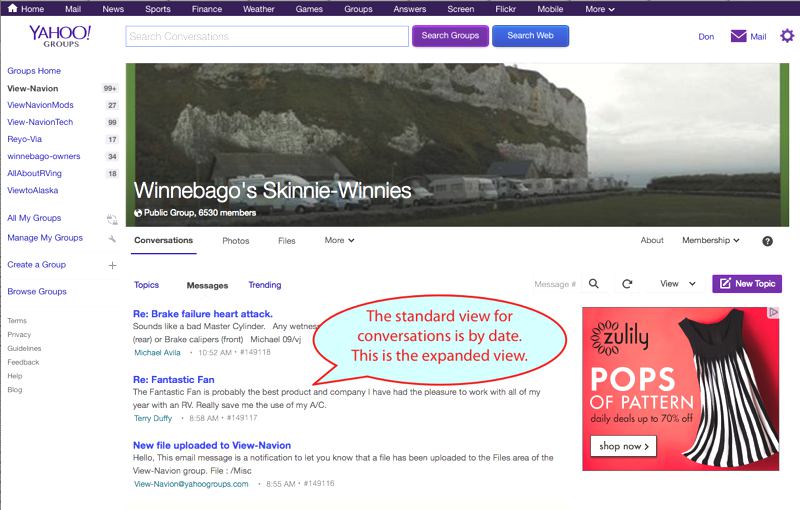Click the plus icon beside Create a Group
This screenshot has height=510, width=800.
point(112,265)
